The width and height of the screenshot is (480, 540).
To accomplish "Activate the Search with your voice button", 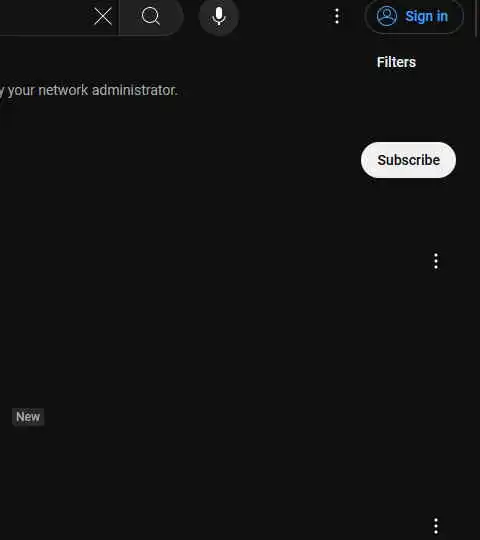I will point(219,17).
